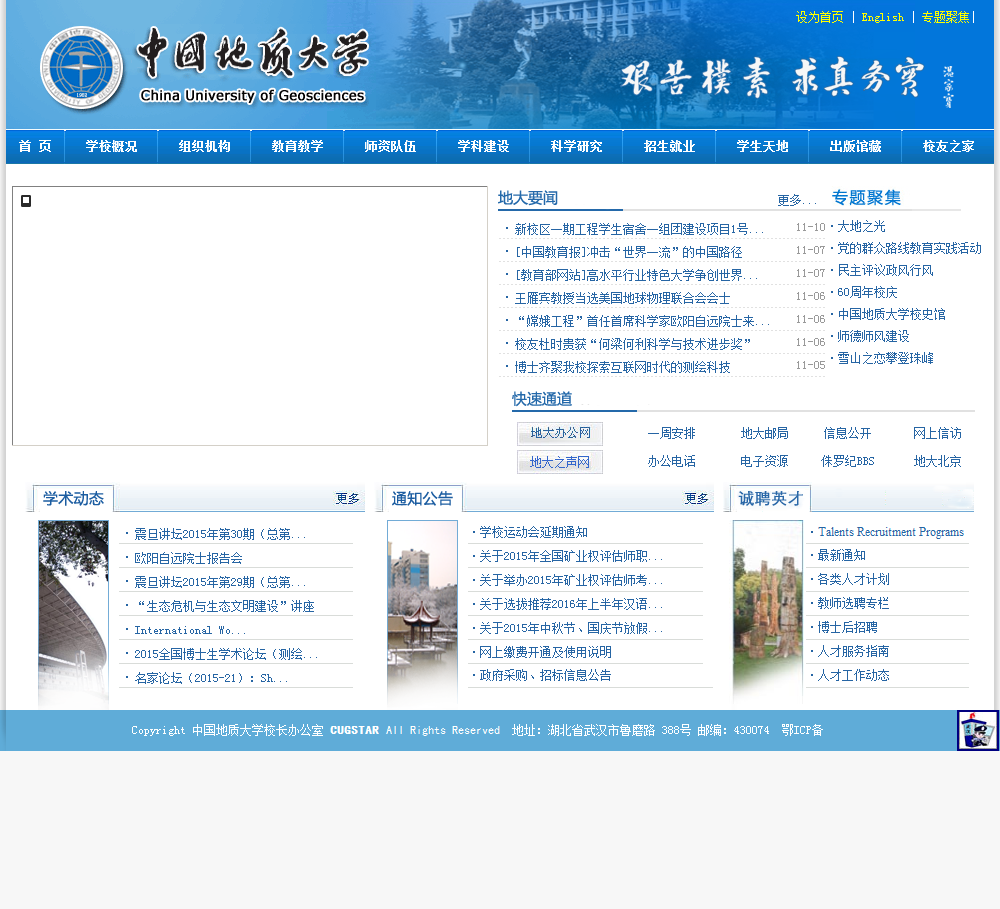Open the 侏罗纪BBS quick link
Image resolution: width=1000 pixels, height=909 pixels.
(848, 461)
